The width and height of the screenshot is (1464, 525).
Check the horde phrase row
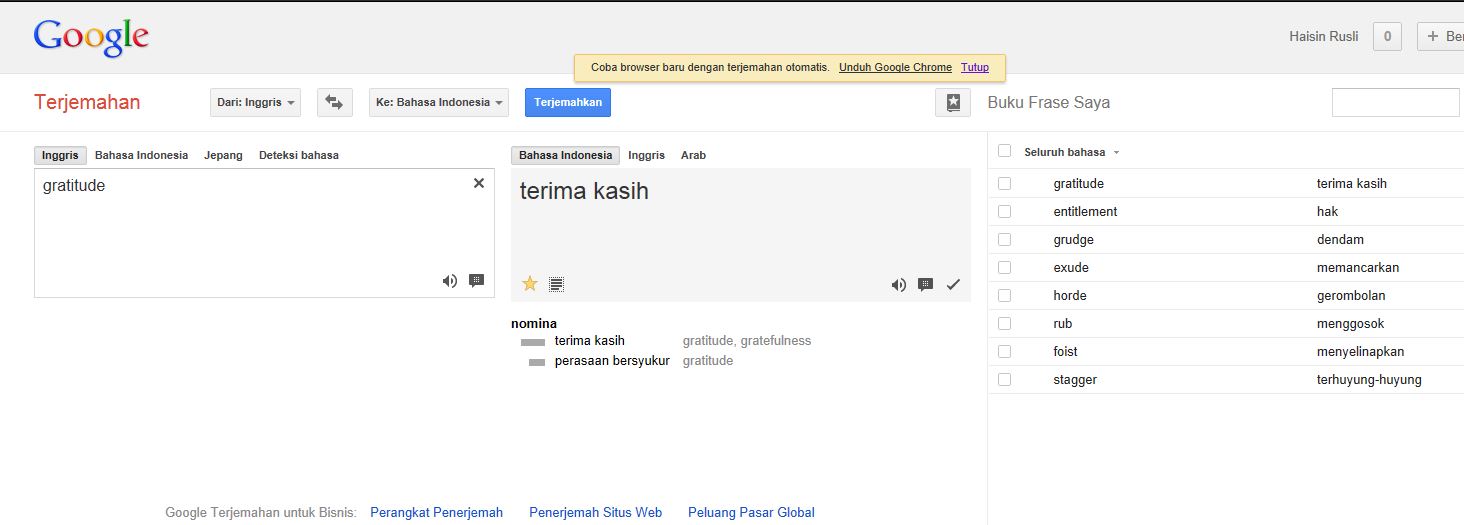[1004, 295]
